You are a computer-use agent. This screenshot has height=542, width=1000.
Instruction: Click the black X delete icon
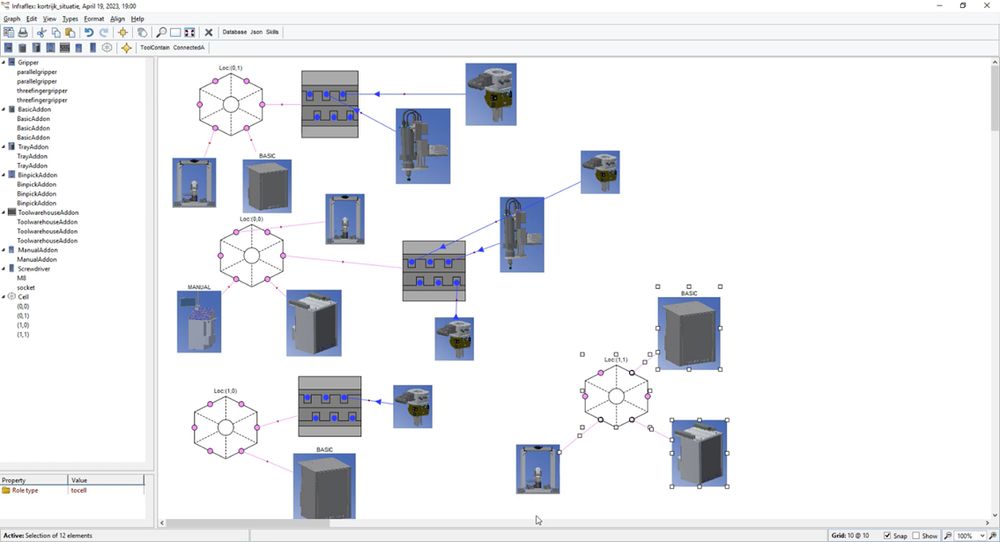click(208, 32)
